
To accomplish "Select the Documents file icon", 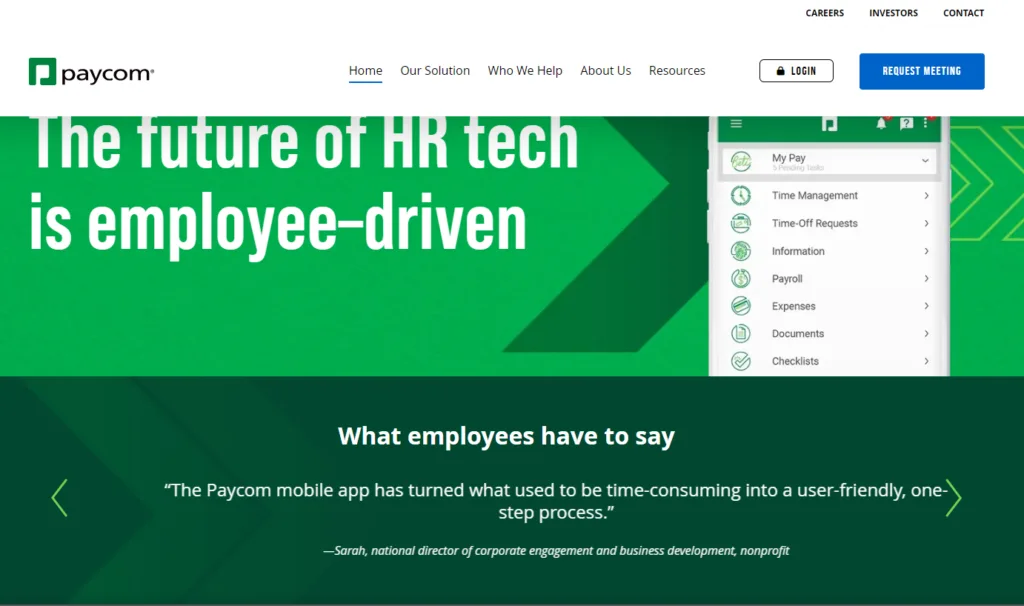I will point(740,333).
